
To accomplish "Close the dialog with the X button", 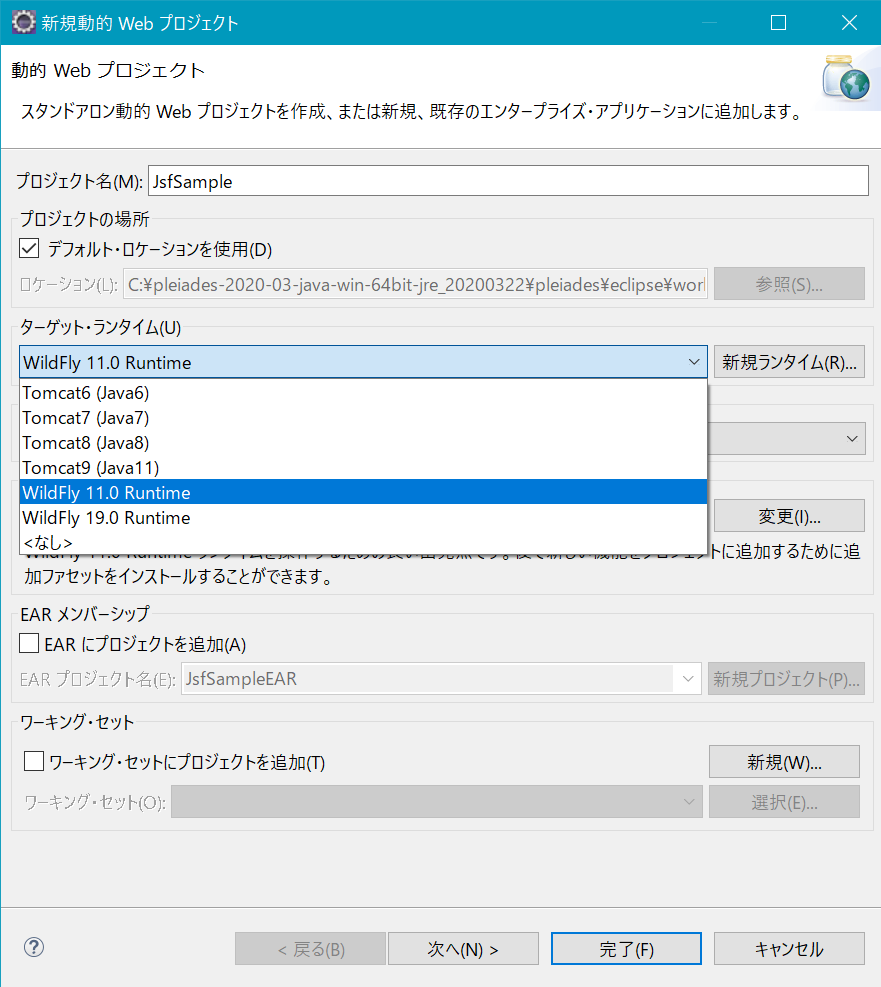I will [849, 23].
